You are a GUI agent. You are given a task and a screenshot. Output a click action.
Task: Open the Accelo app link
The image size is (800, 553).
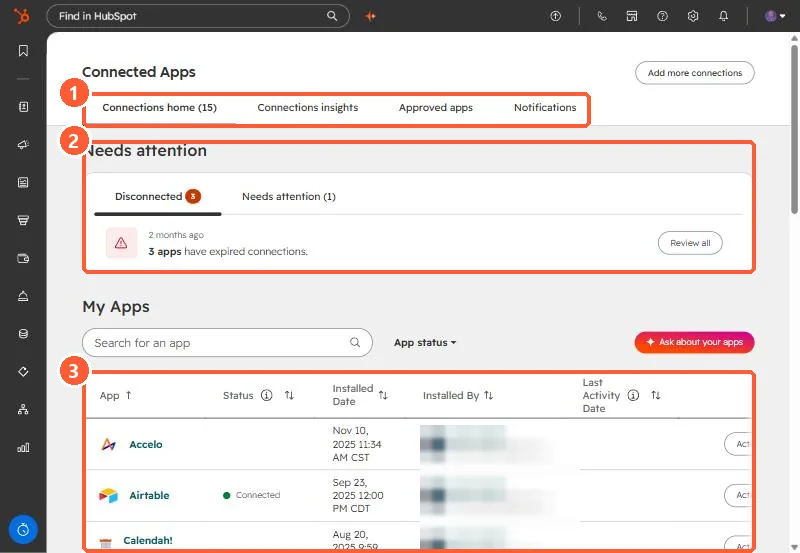(146, 444)
